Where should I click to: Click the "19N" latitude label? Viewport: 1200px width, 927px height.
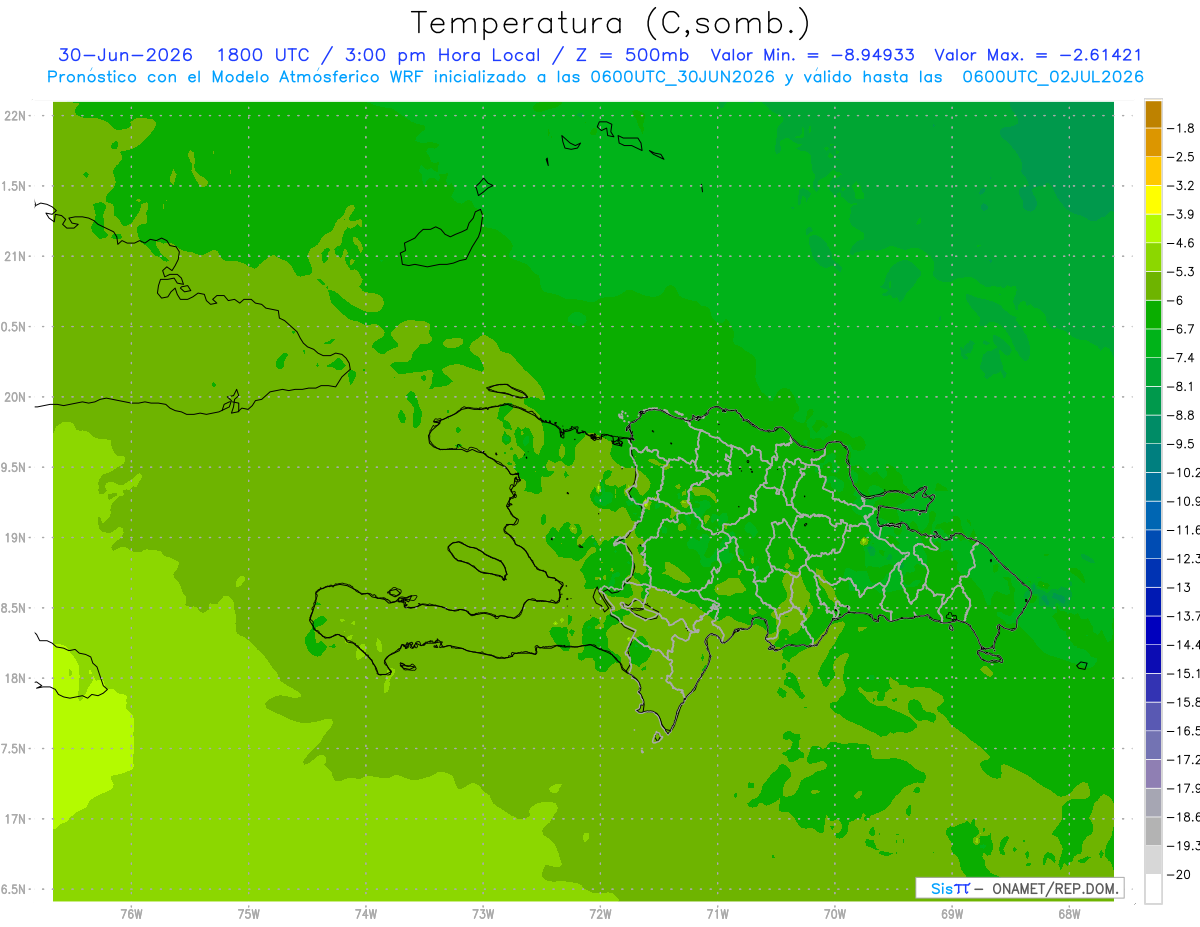[x=17, y=538]
